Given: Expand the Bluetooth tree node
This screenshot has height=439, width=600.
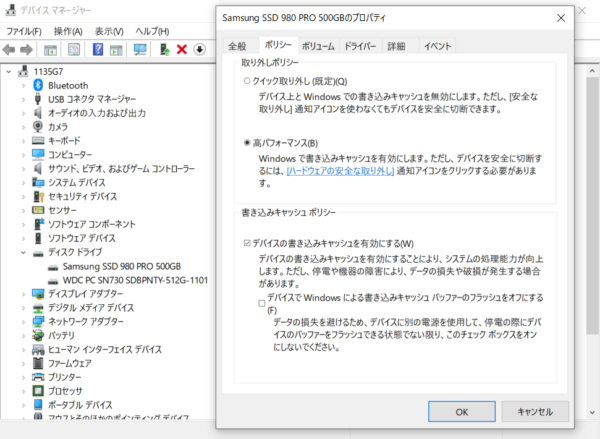Looking at the screenshot, I should click(23, 85).
